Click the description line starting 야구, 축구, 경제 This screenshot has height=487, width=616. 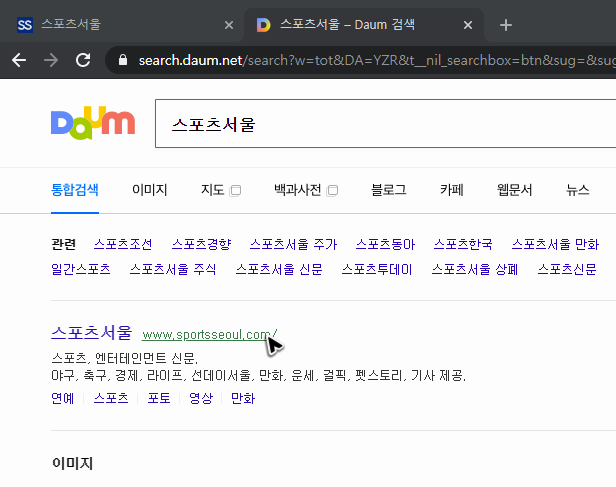point(258,376)
